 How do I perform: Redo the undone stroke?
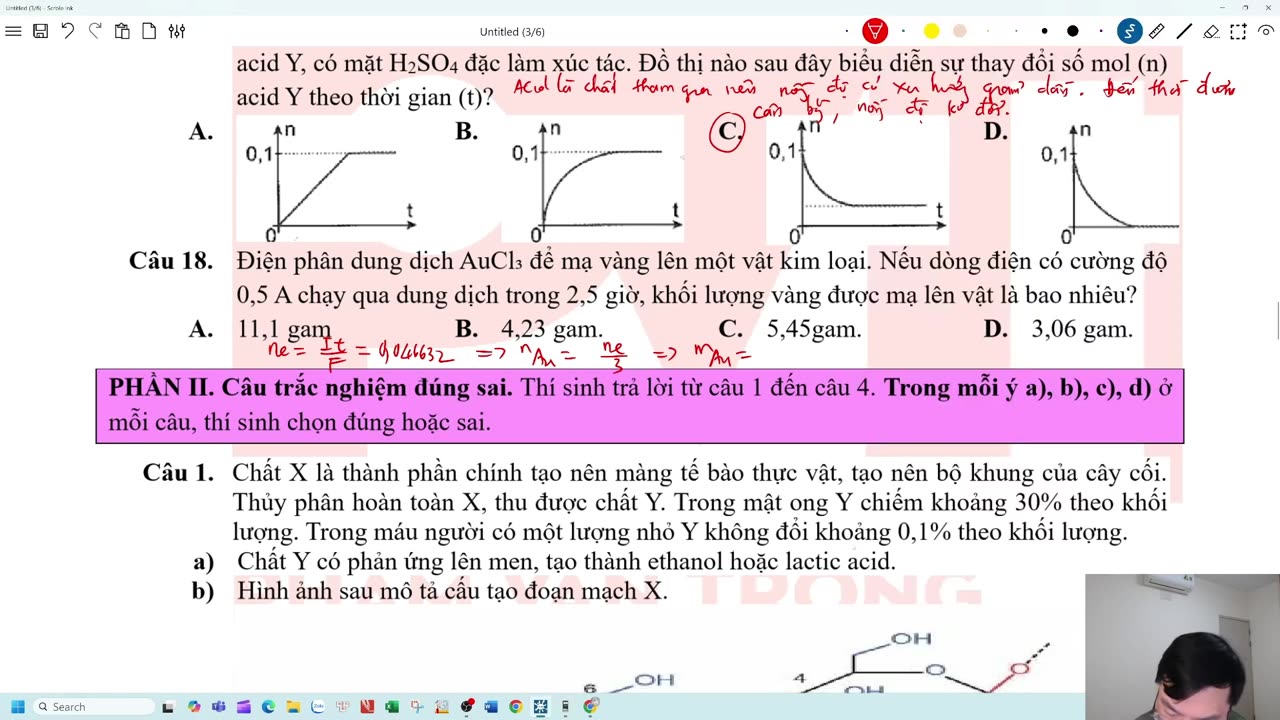tap(95, 31)
